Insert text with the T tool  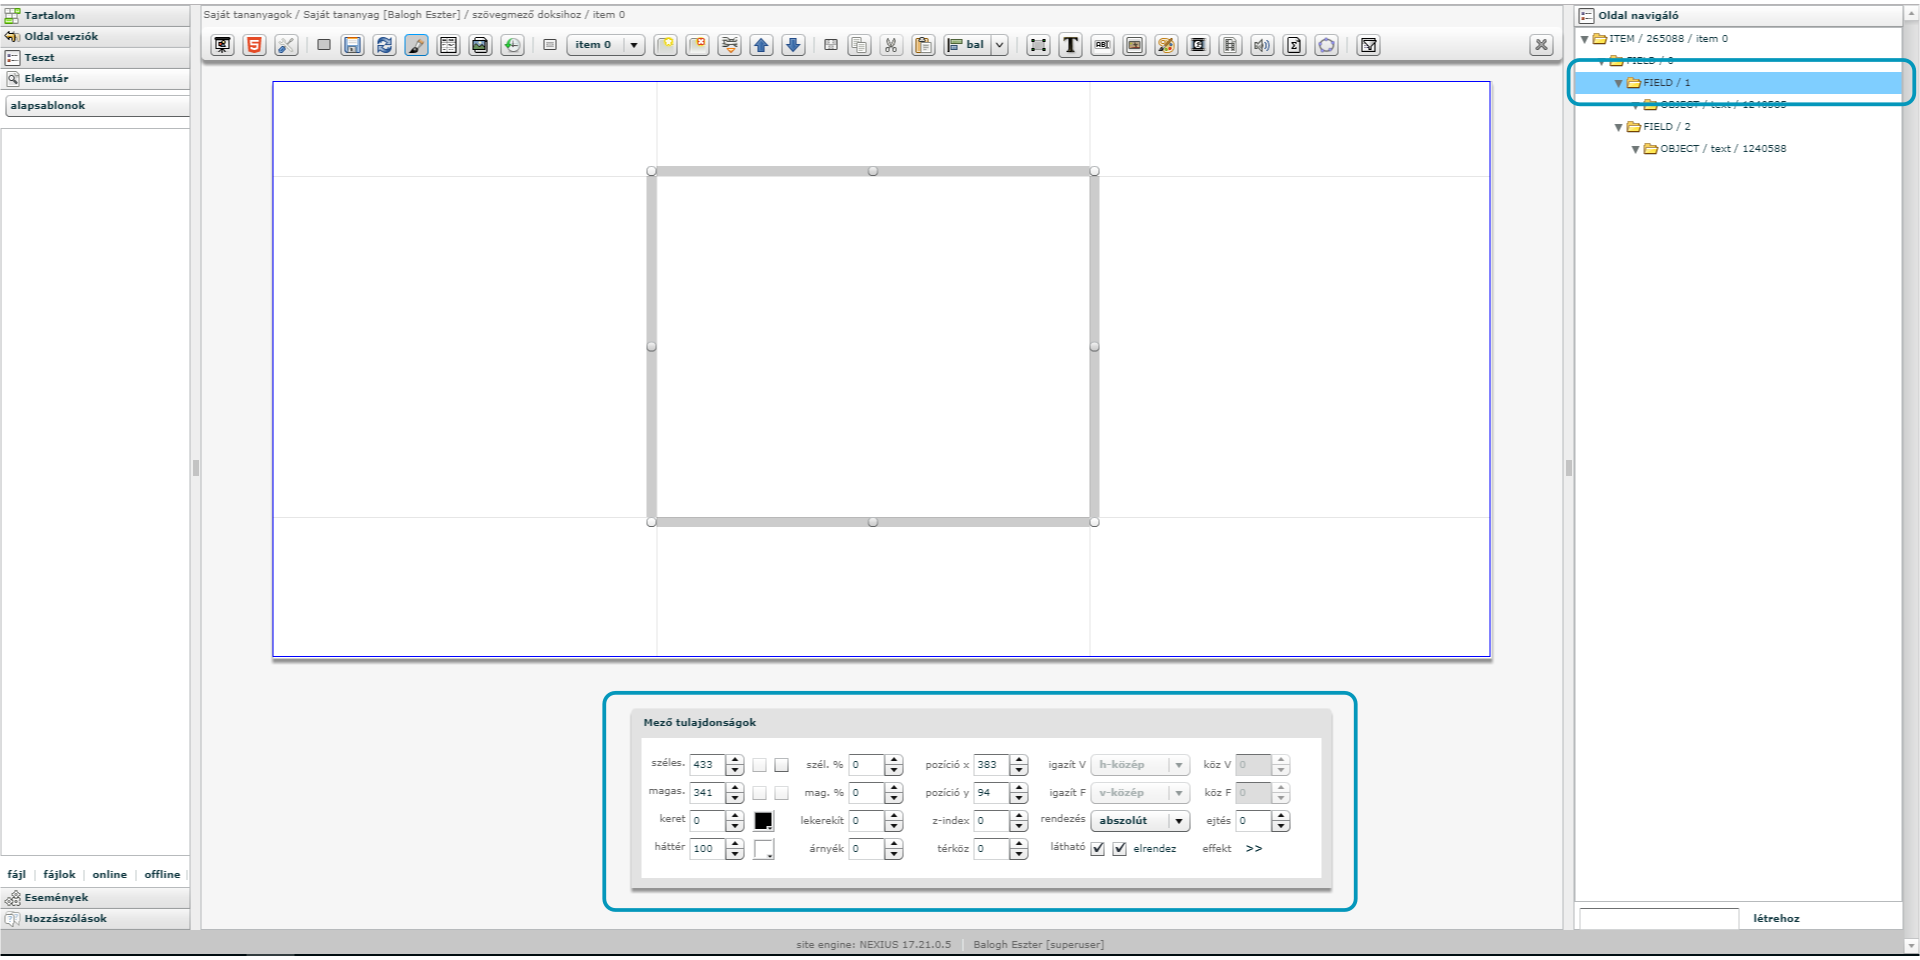[x=1070, y=45]
